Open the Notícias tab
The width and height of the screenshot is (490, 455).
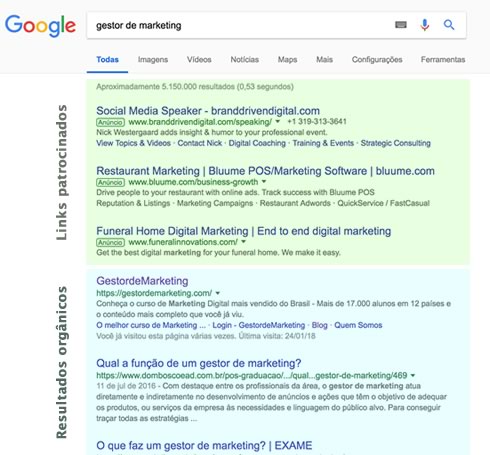click(x=245, y=60)
